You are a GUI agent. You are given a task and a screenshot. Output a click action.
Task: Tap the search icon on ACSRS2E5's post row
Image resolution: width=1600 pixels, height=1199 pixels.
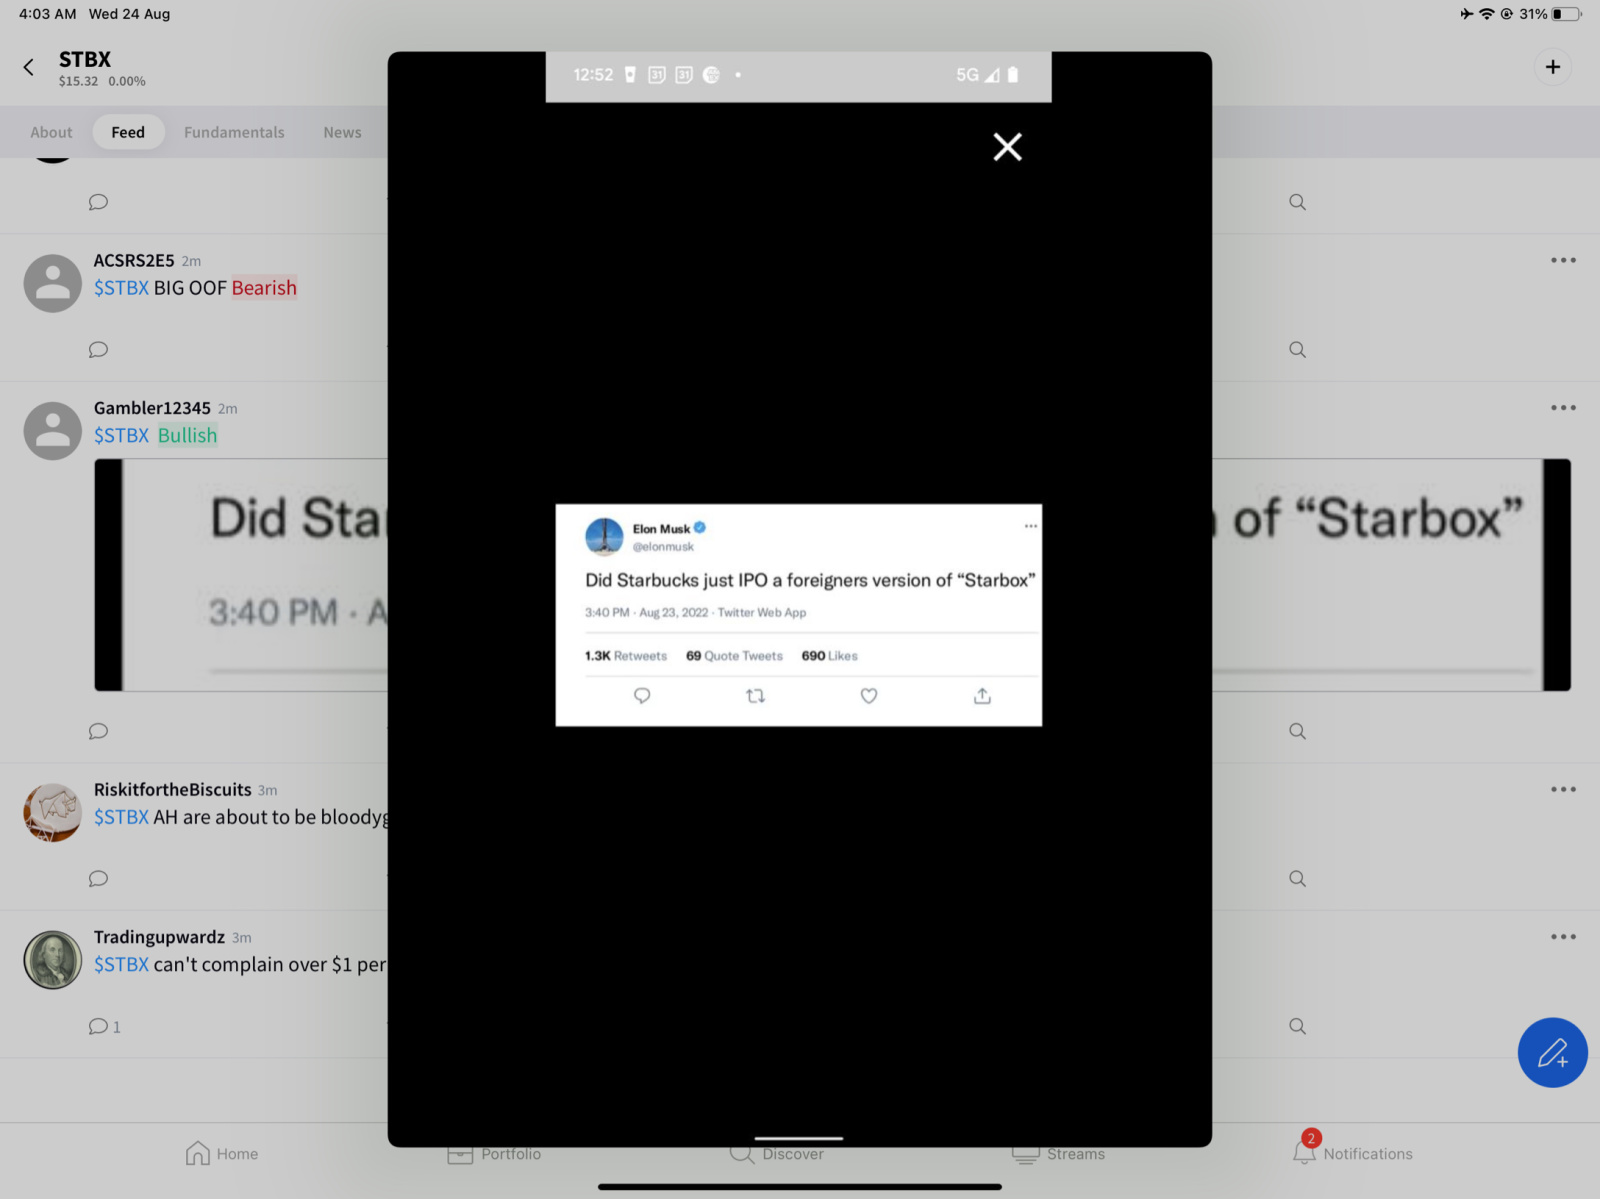(1297, 349)
